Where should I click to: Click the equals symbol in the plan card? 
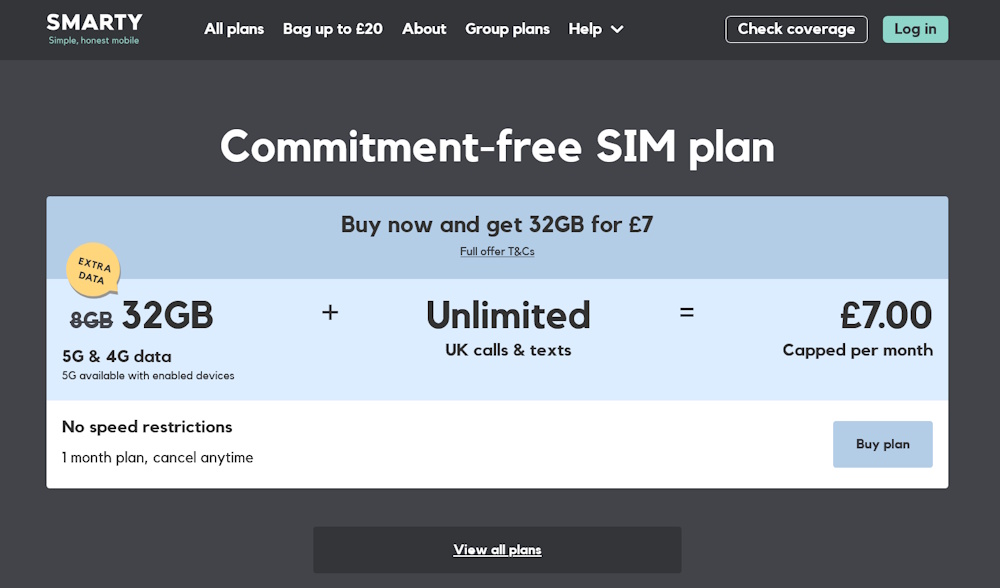[687, 313]
